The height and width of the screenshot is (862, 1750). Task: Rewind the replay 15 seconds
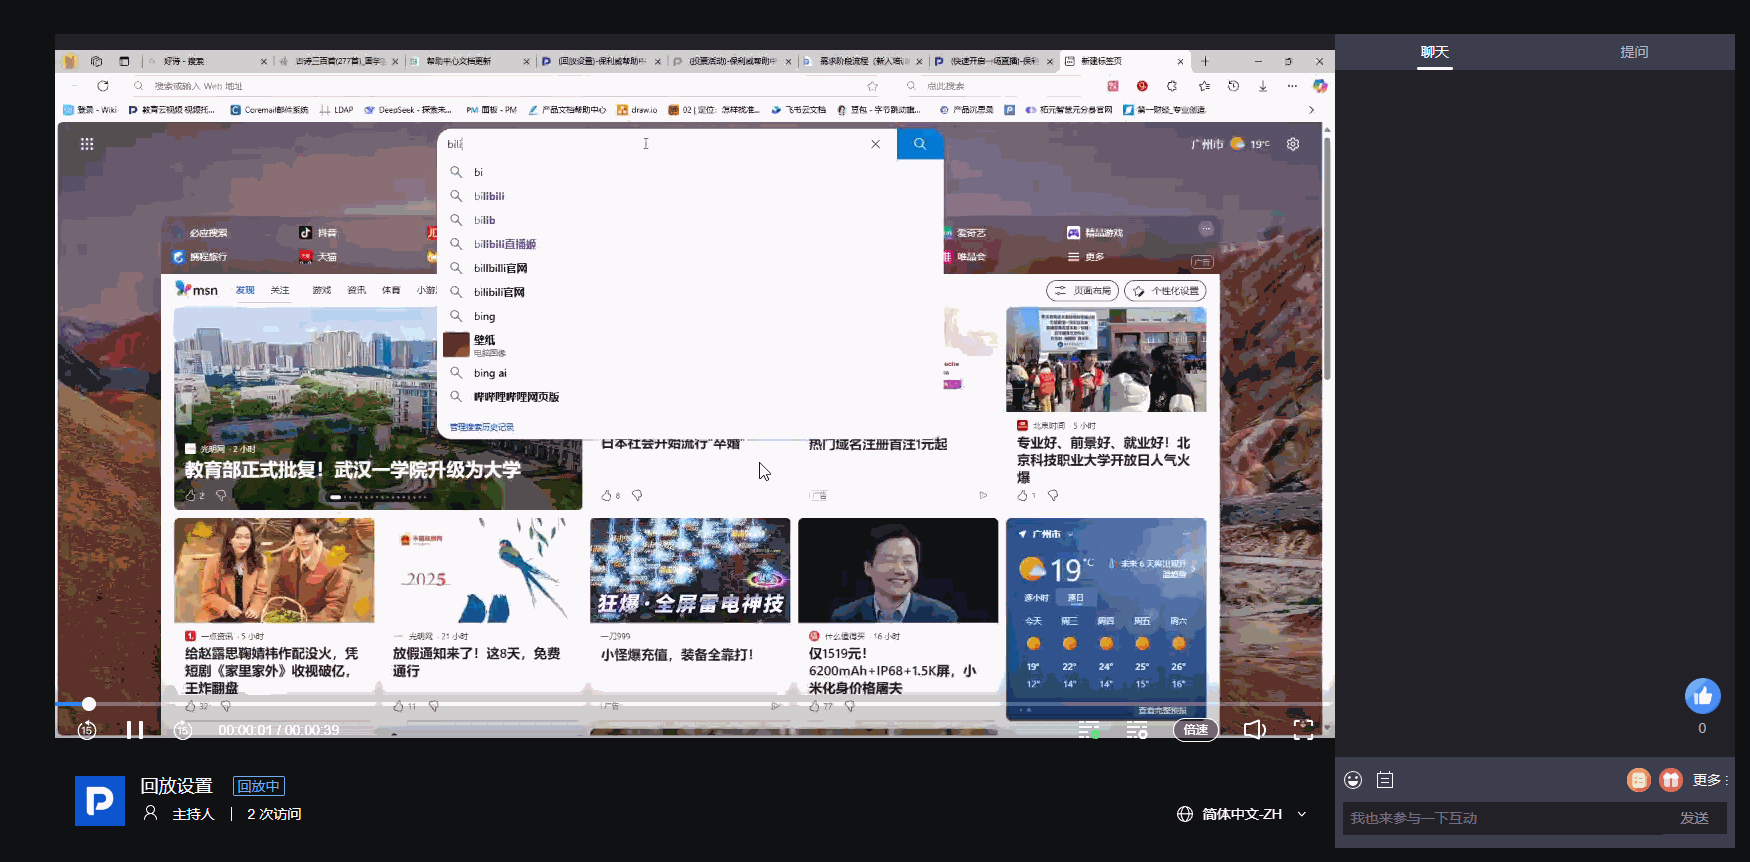87,730
